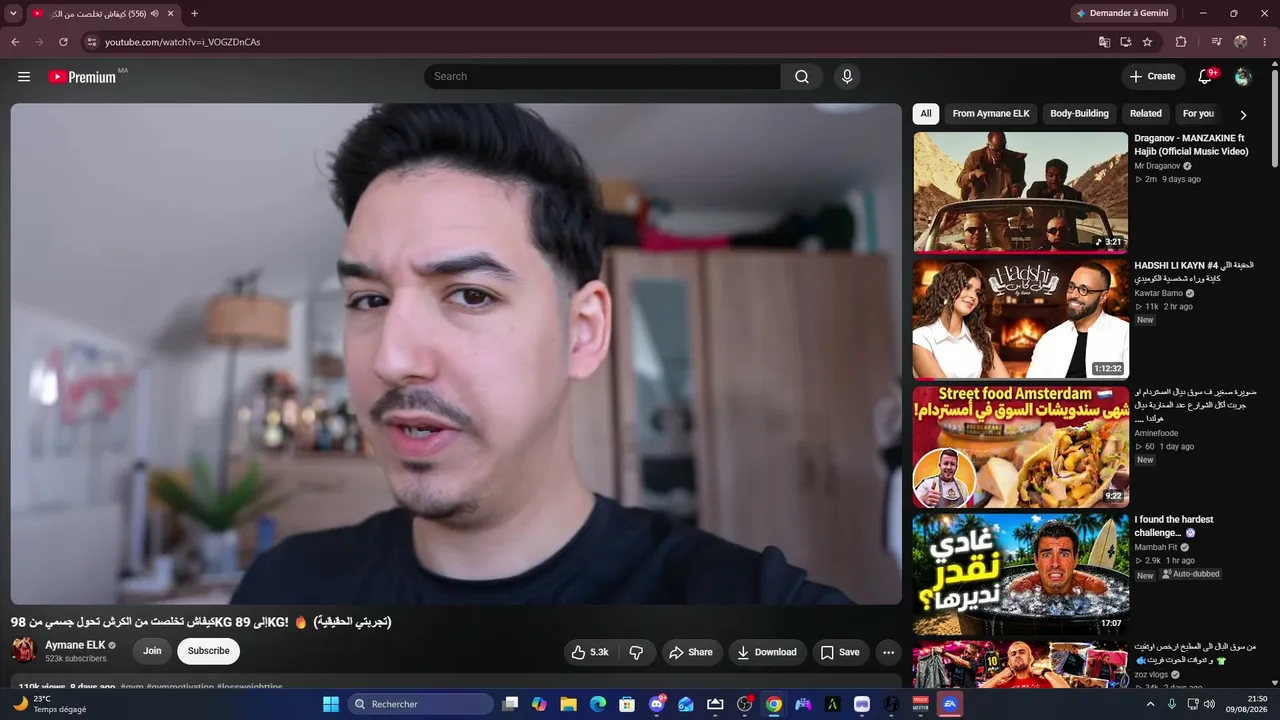Open YouTube account avatar menu
The image size is (1280, 720).
1243,77
